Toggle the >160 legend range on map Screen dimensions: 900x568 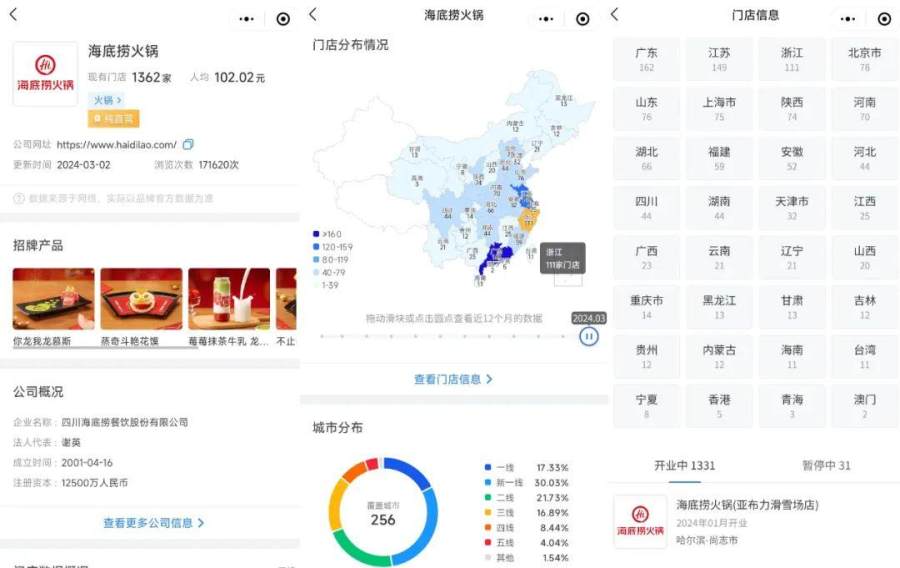326,234
